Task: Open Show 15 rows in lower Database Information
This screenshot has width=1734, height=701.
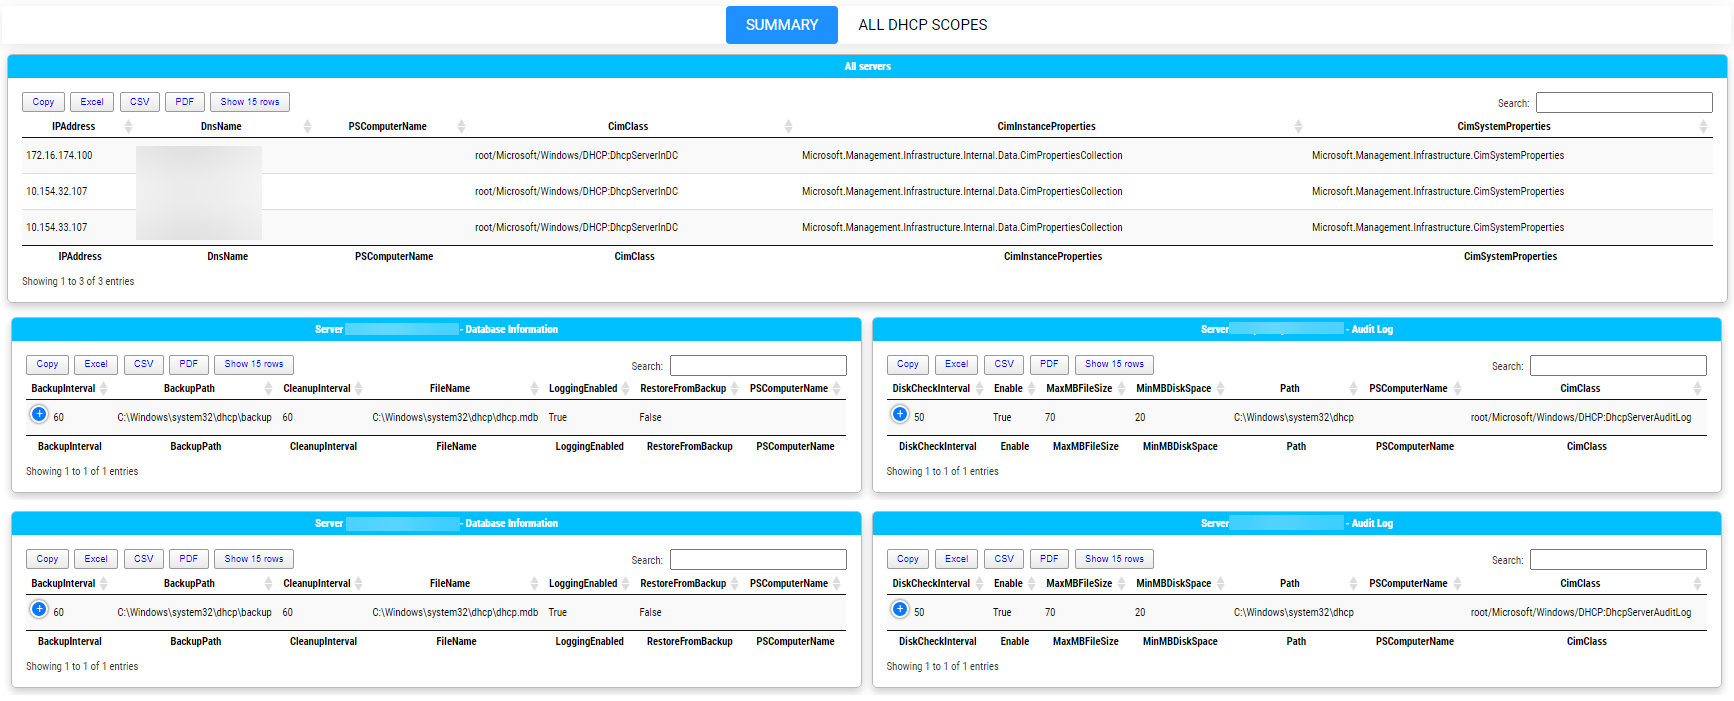Action: coord(254,559)
